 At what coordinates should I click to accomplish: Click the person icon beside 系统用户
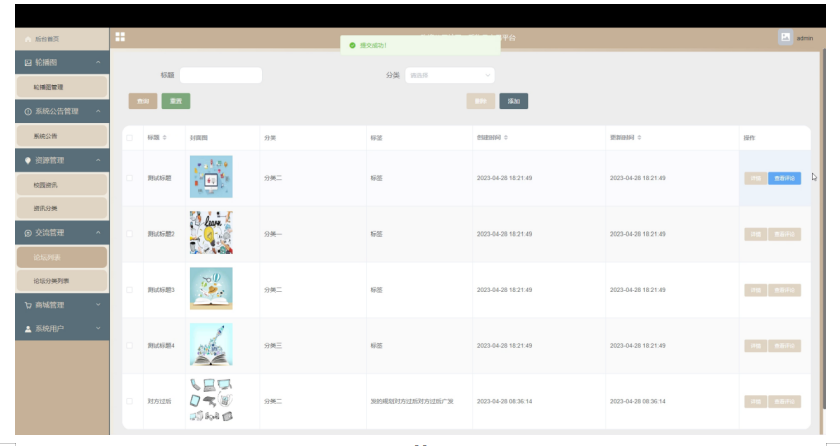click(x=28, y=329)
